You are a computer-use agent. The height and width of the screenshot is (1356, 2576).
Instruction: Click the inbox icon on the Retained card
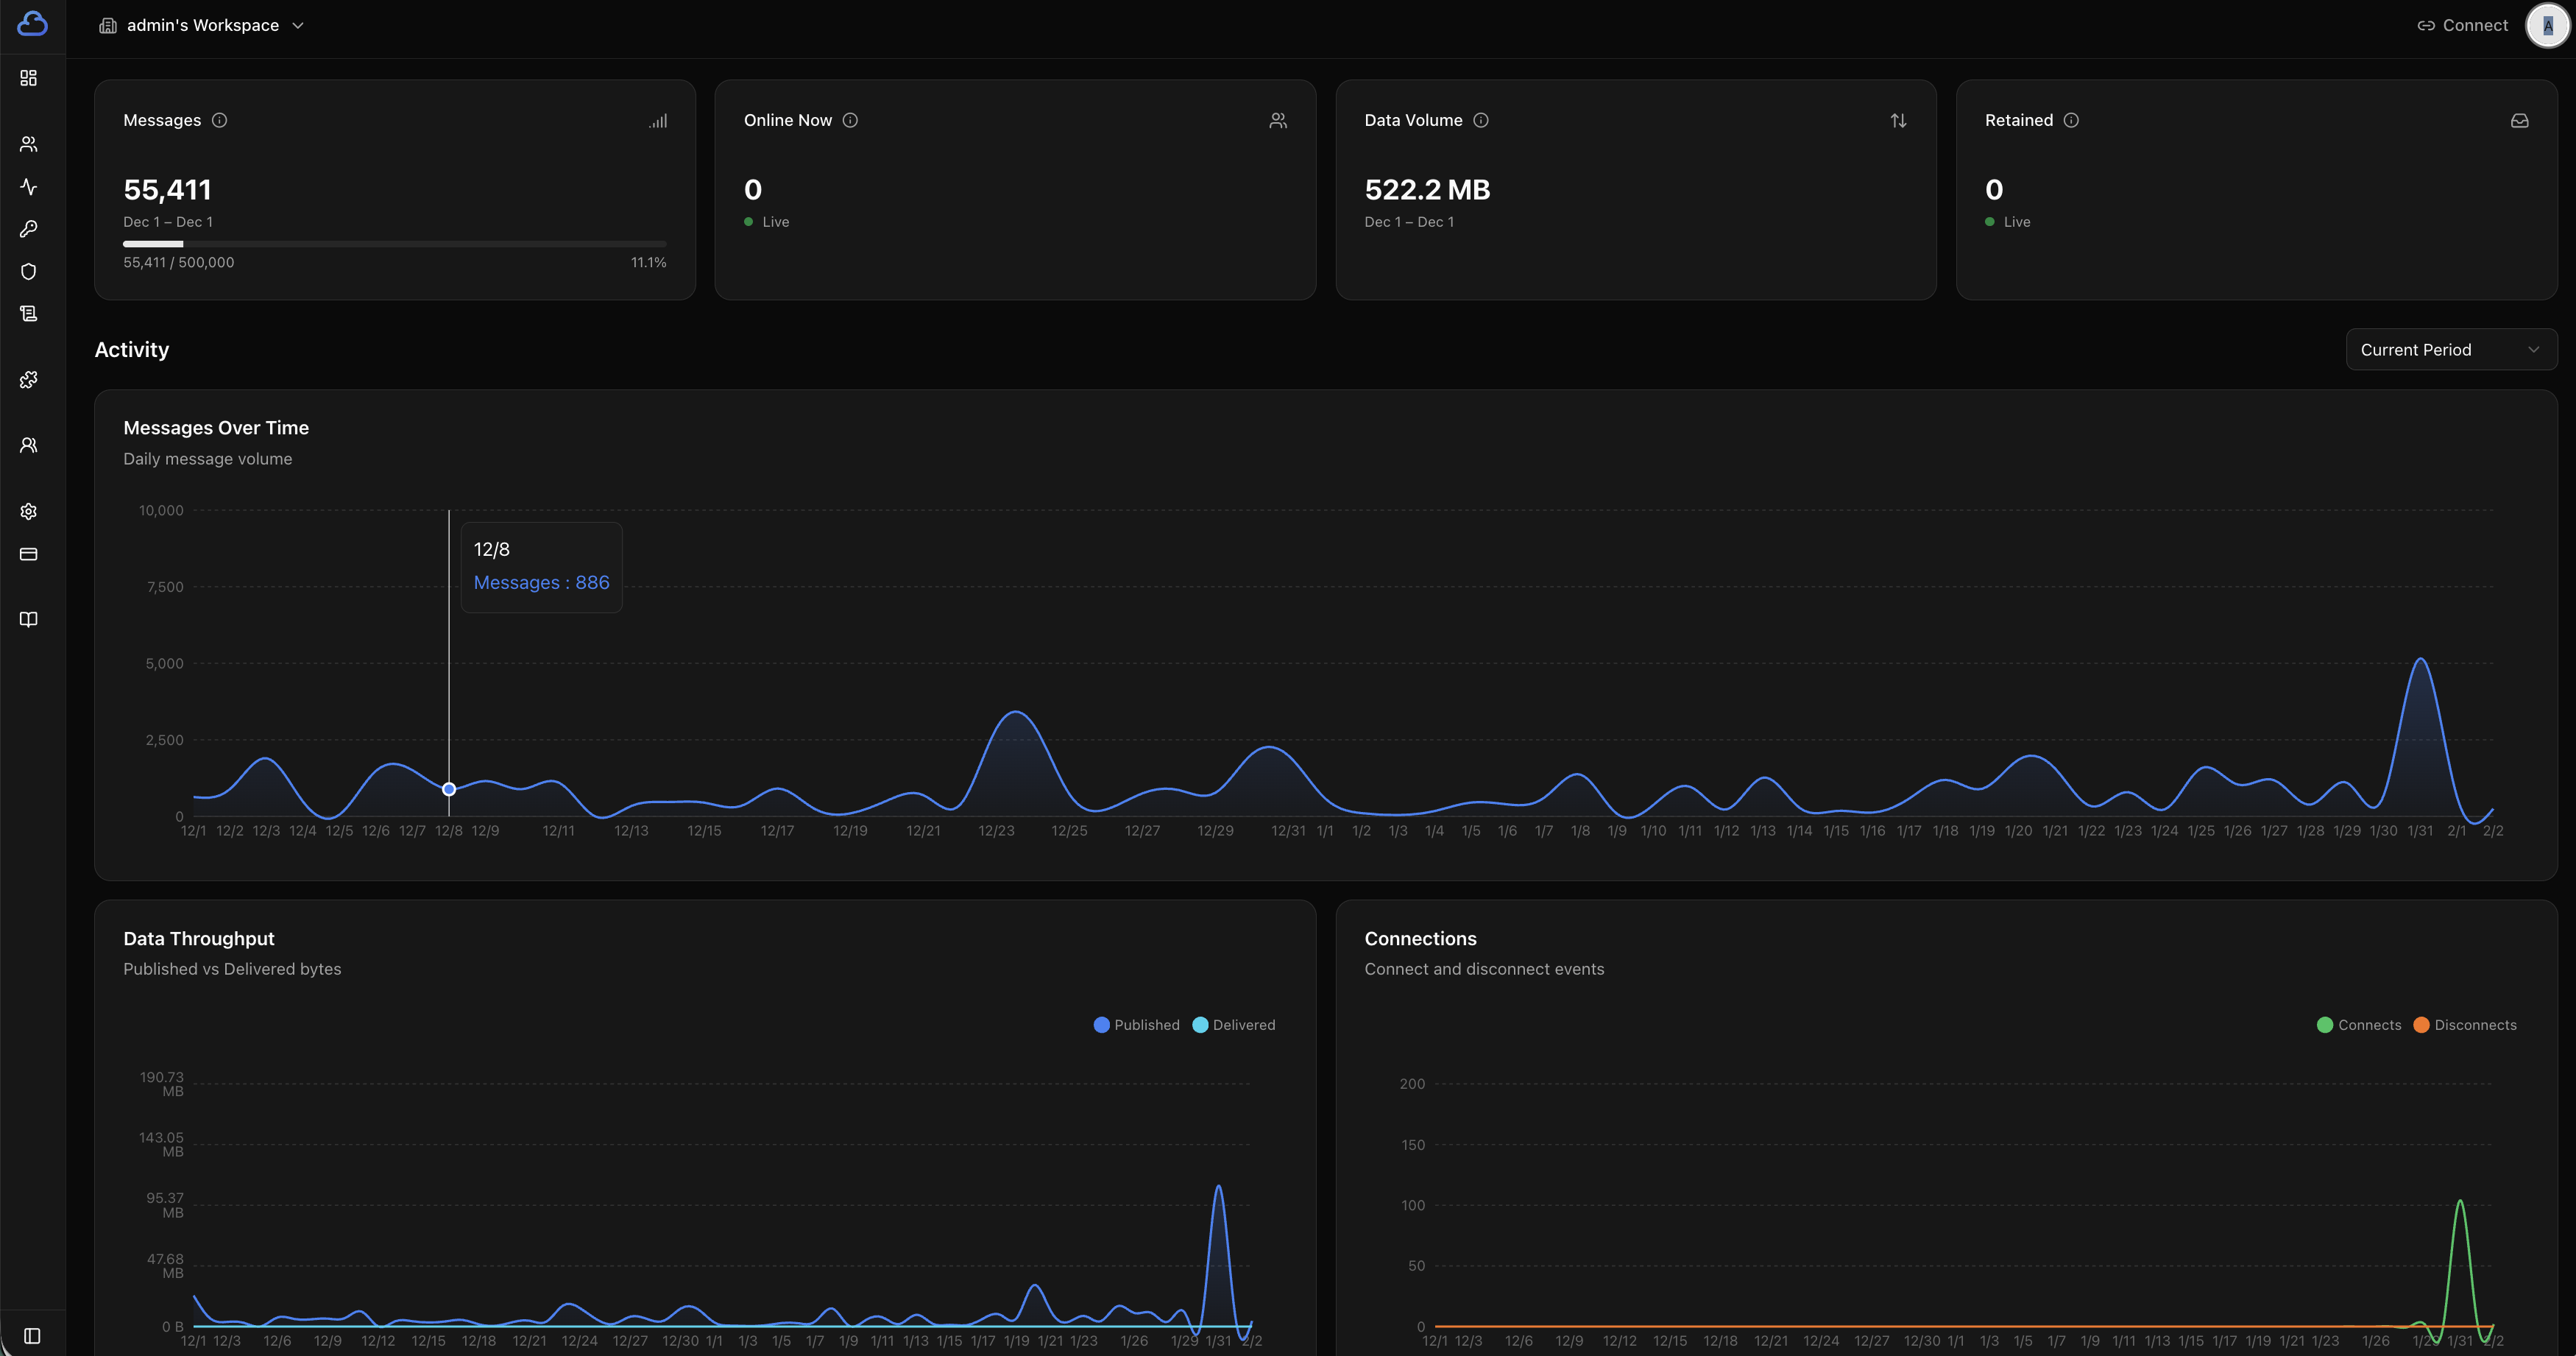click(2520, 120)
